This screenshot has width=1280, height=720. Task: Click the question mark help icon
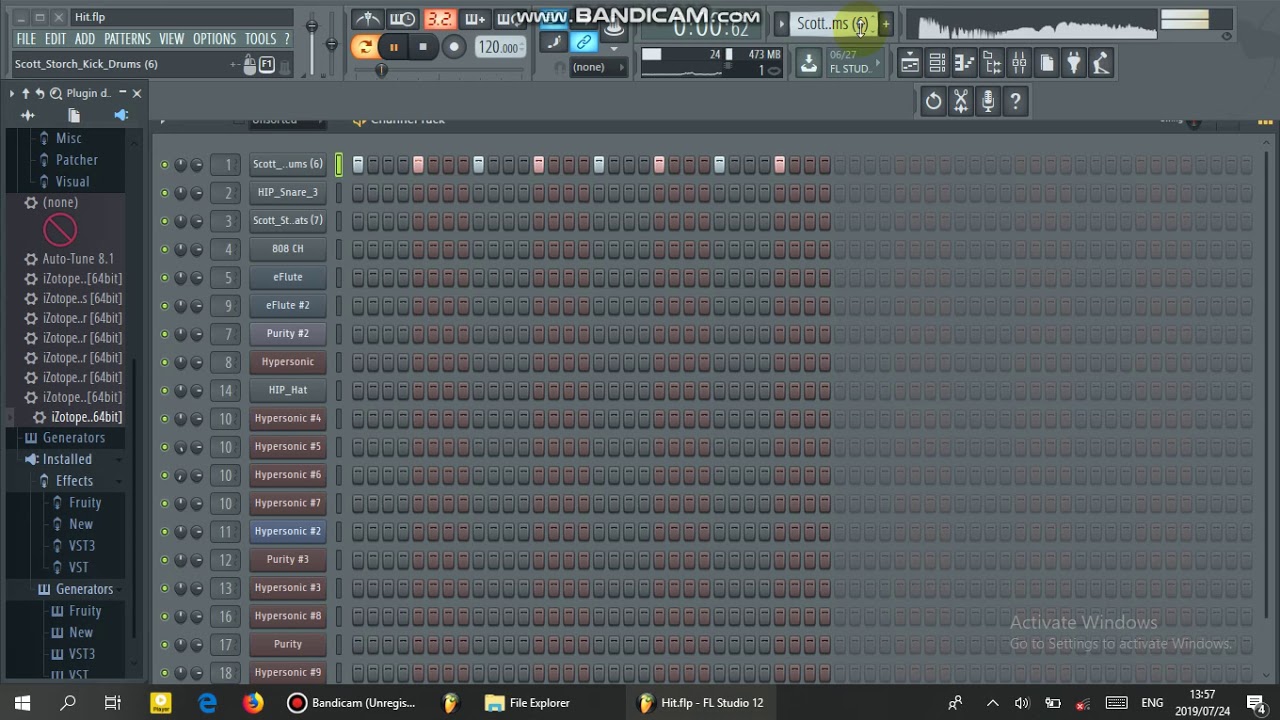pyautogui.click(x=1015, y=101)
